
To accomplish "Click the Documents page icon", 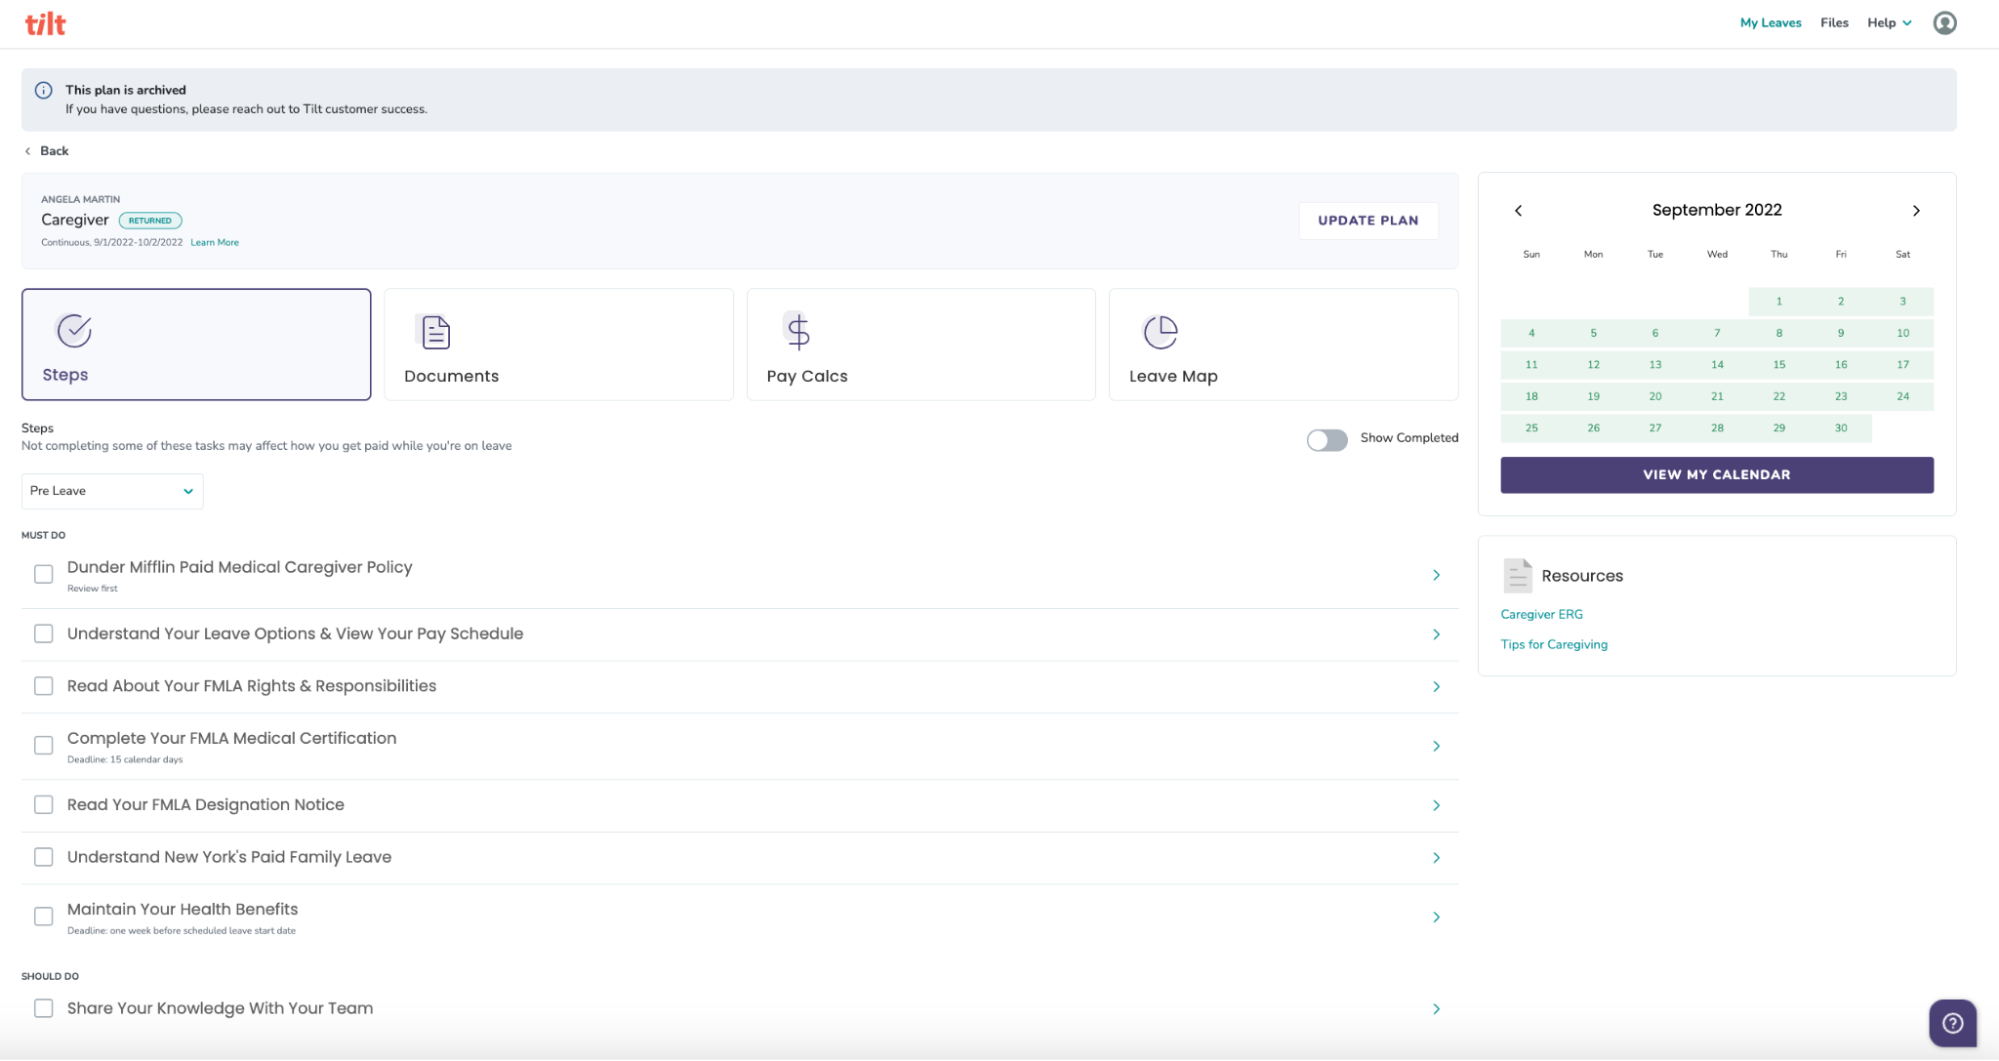I will click(435, 332).
